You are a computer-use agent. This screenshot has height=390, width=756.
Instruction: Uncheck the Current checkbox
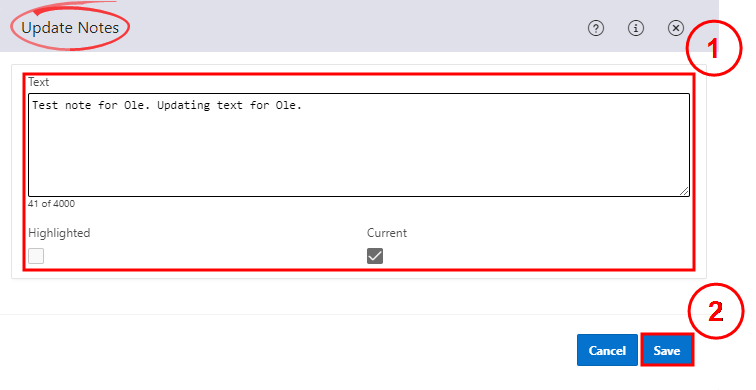tap(375, 256)
